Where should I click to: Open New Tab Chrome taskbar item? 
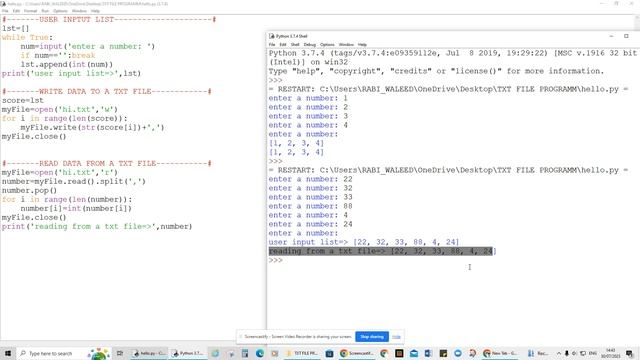point(500,353)
